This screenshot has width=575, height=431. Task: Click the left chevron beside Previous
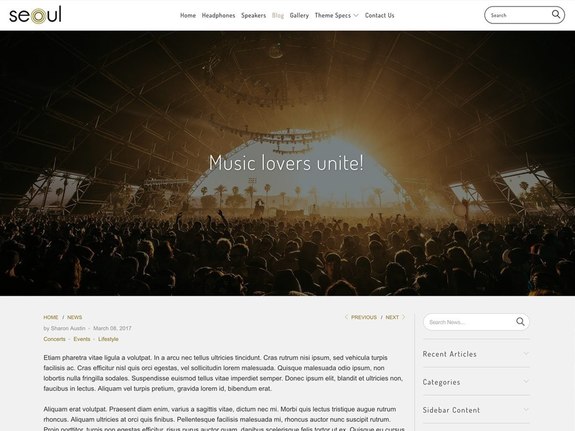(346, 317)
